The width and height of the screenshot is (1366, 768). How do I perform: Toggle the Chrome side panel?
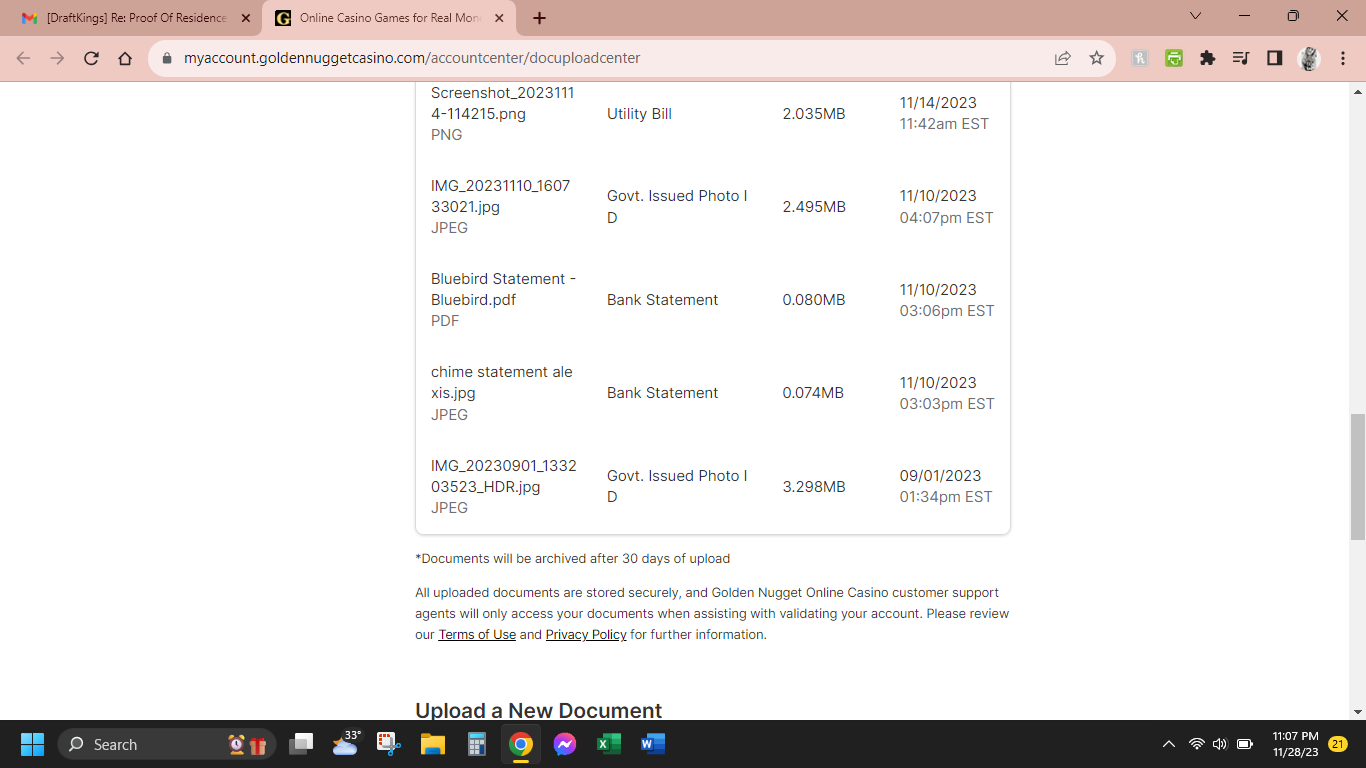pyautogui.click(x=1274, y=58)
